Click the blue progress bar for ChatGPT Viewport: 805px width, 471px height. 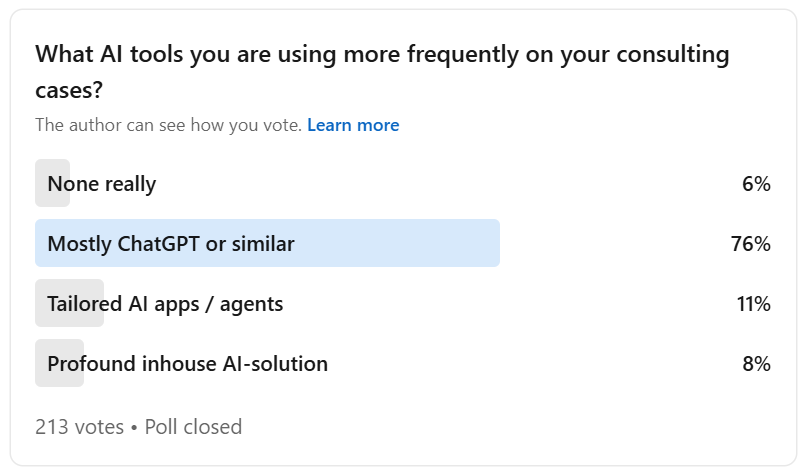pyautogui.click(x=267, y=243)
